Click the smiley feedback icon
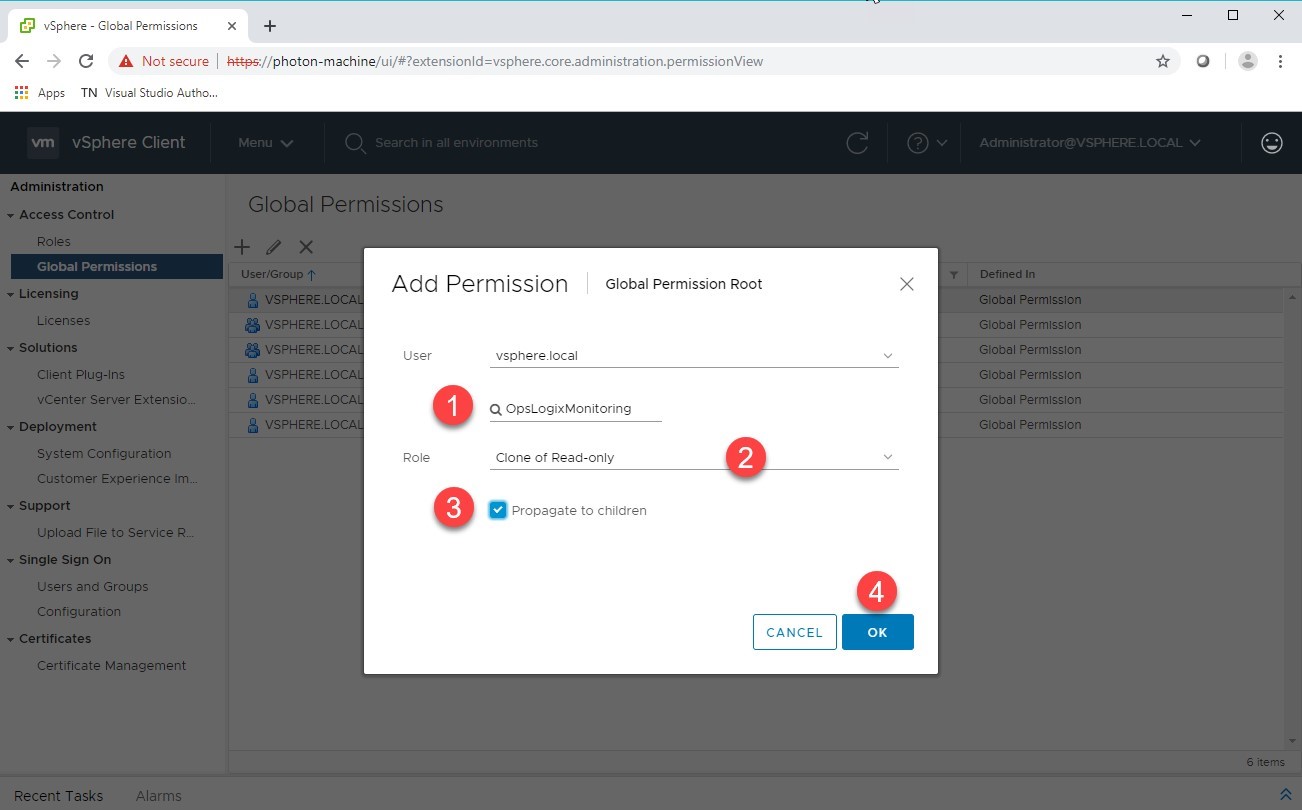 coord(1271,143)
